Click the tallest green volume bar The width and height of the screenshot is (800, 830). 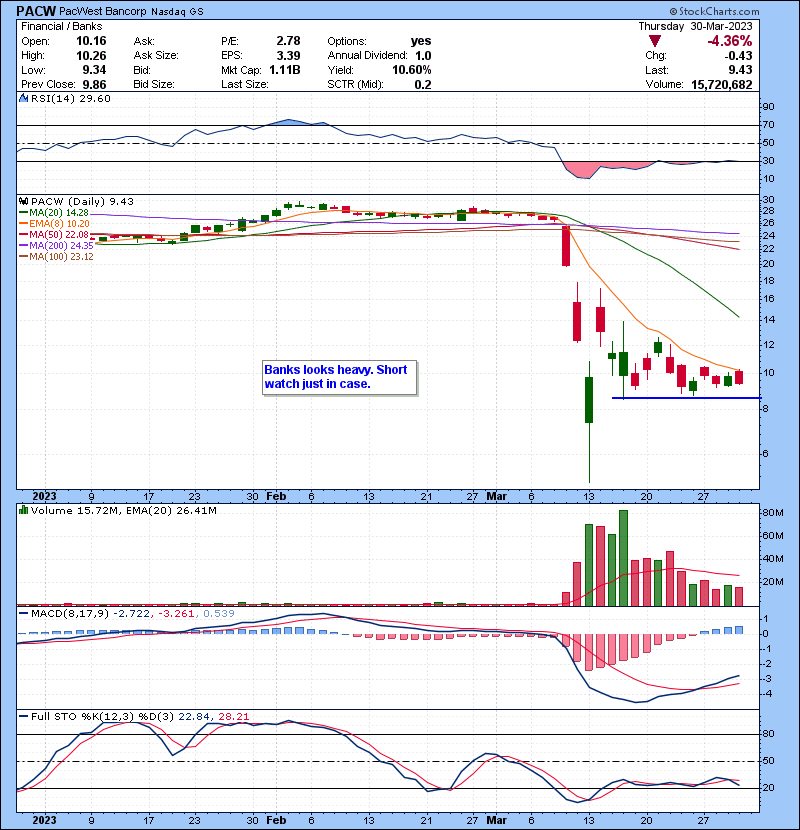tap(623, 558)
